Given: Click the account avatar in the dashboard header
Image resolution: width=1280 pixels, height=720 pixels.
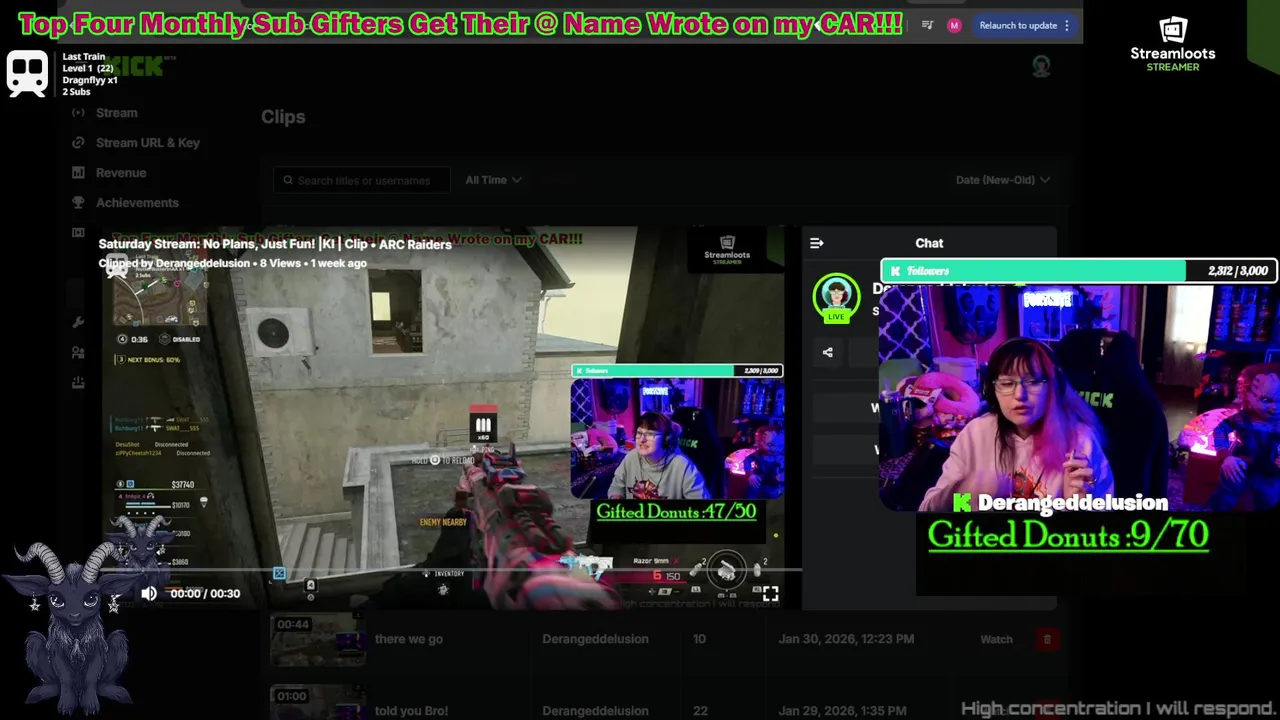Looking at the screenshot, I should point(1041,66).
